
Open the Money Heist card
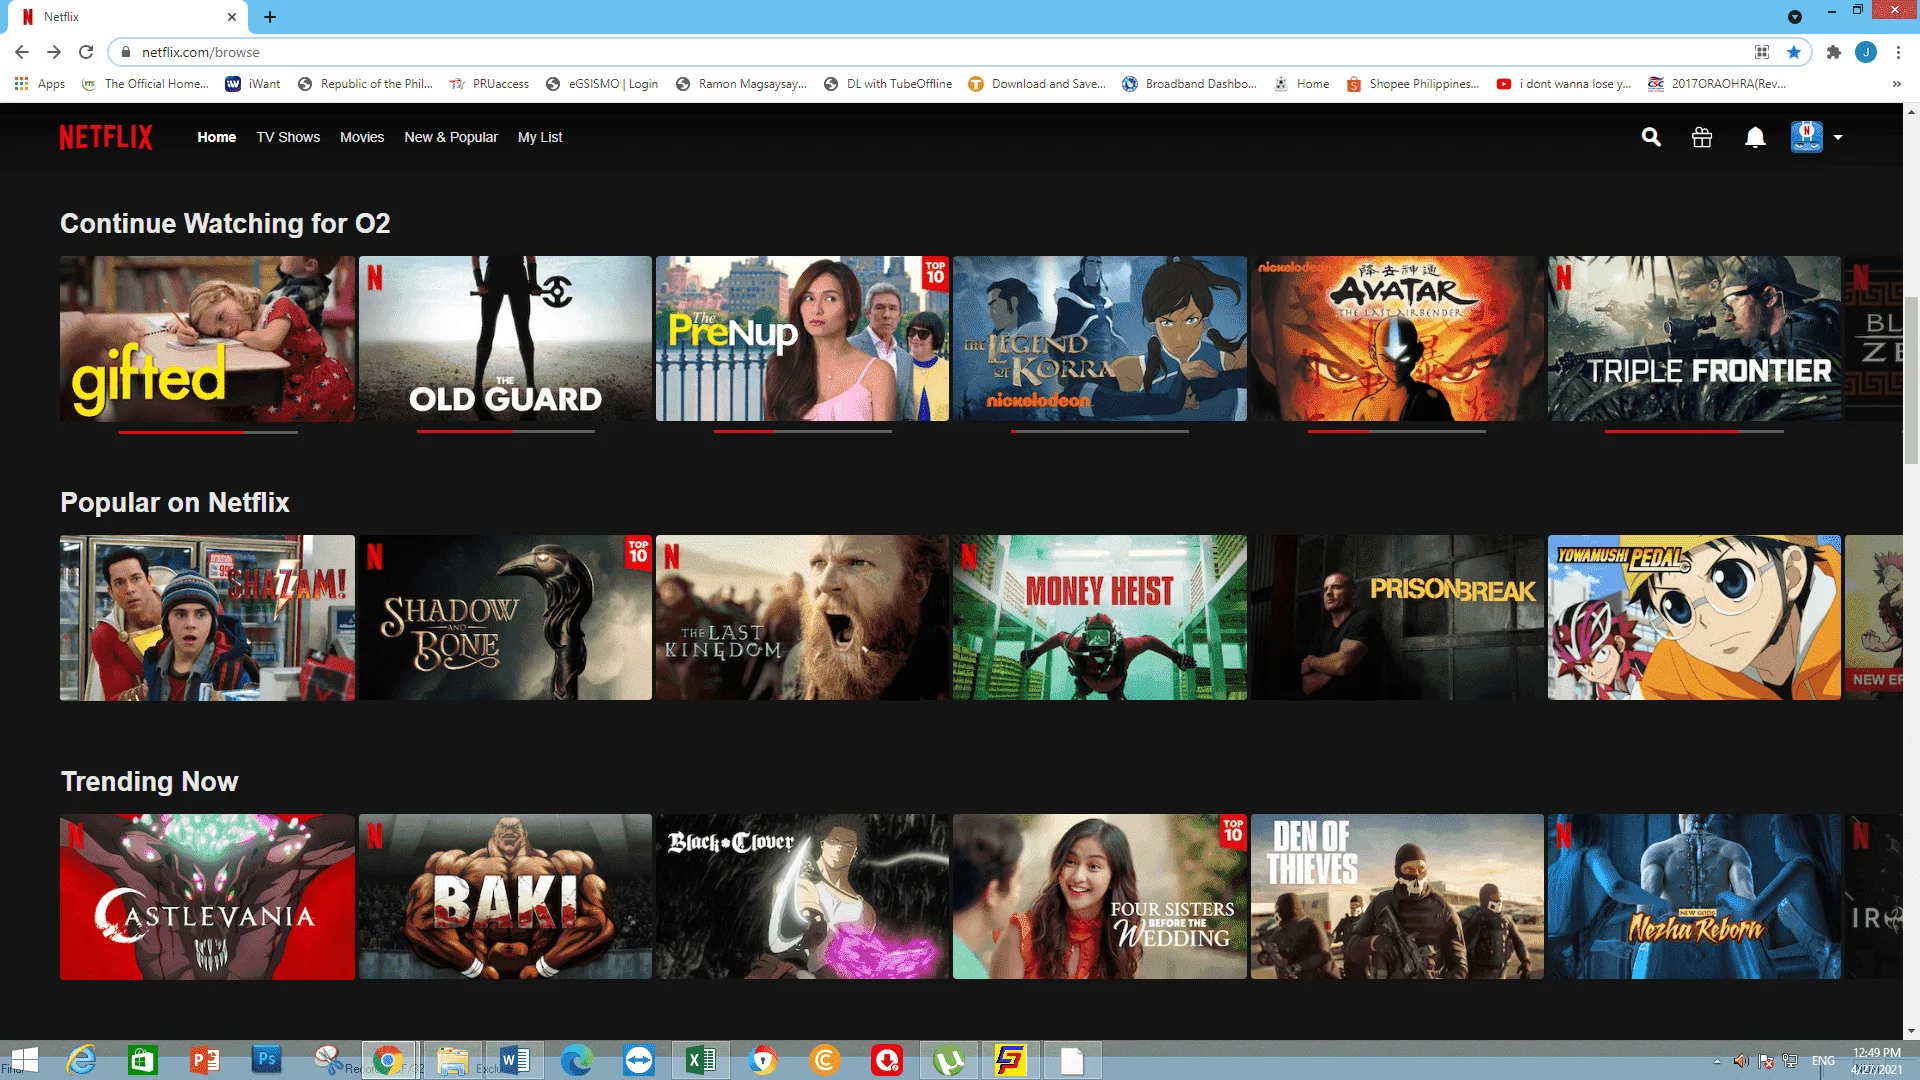coord(1100,617)
